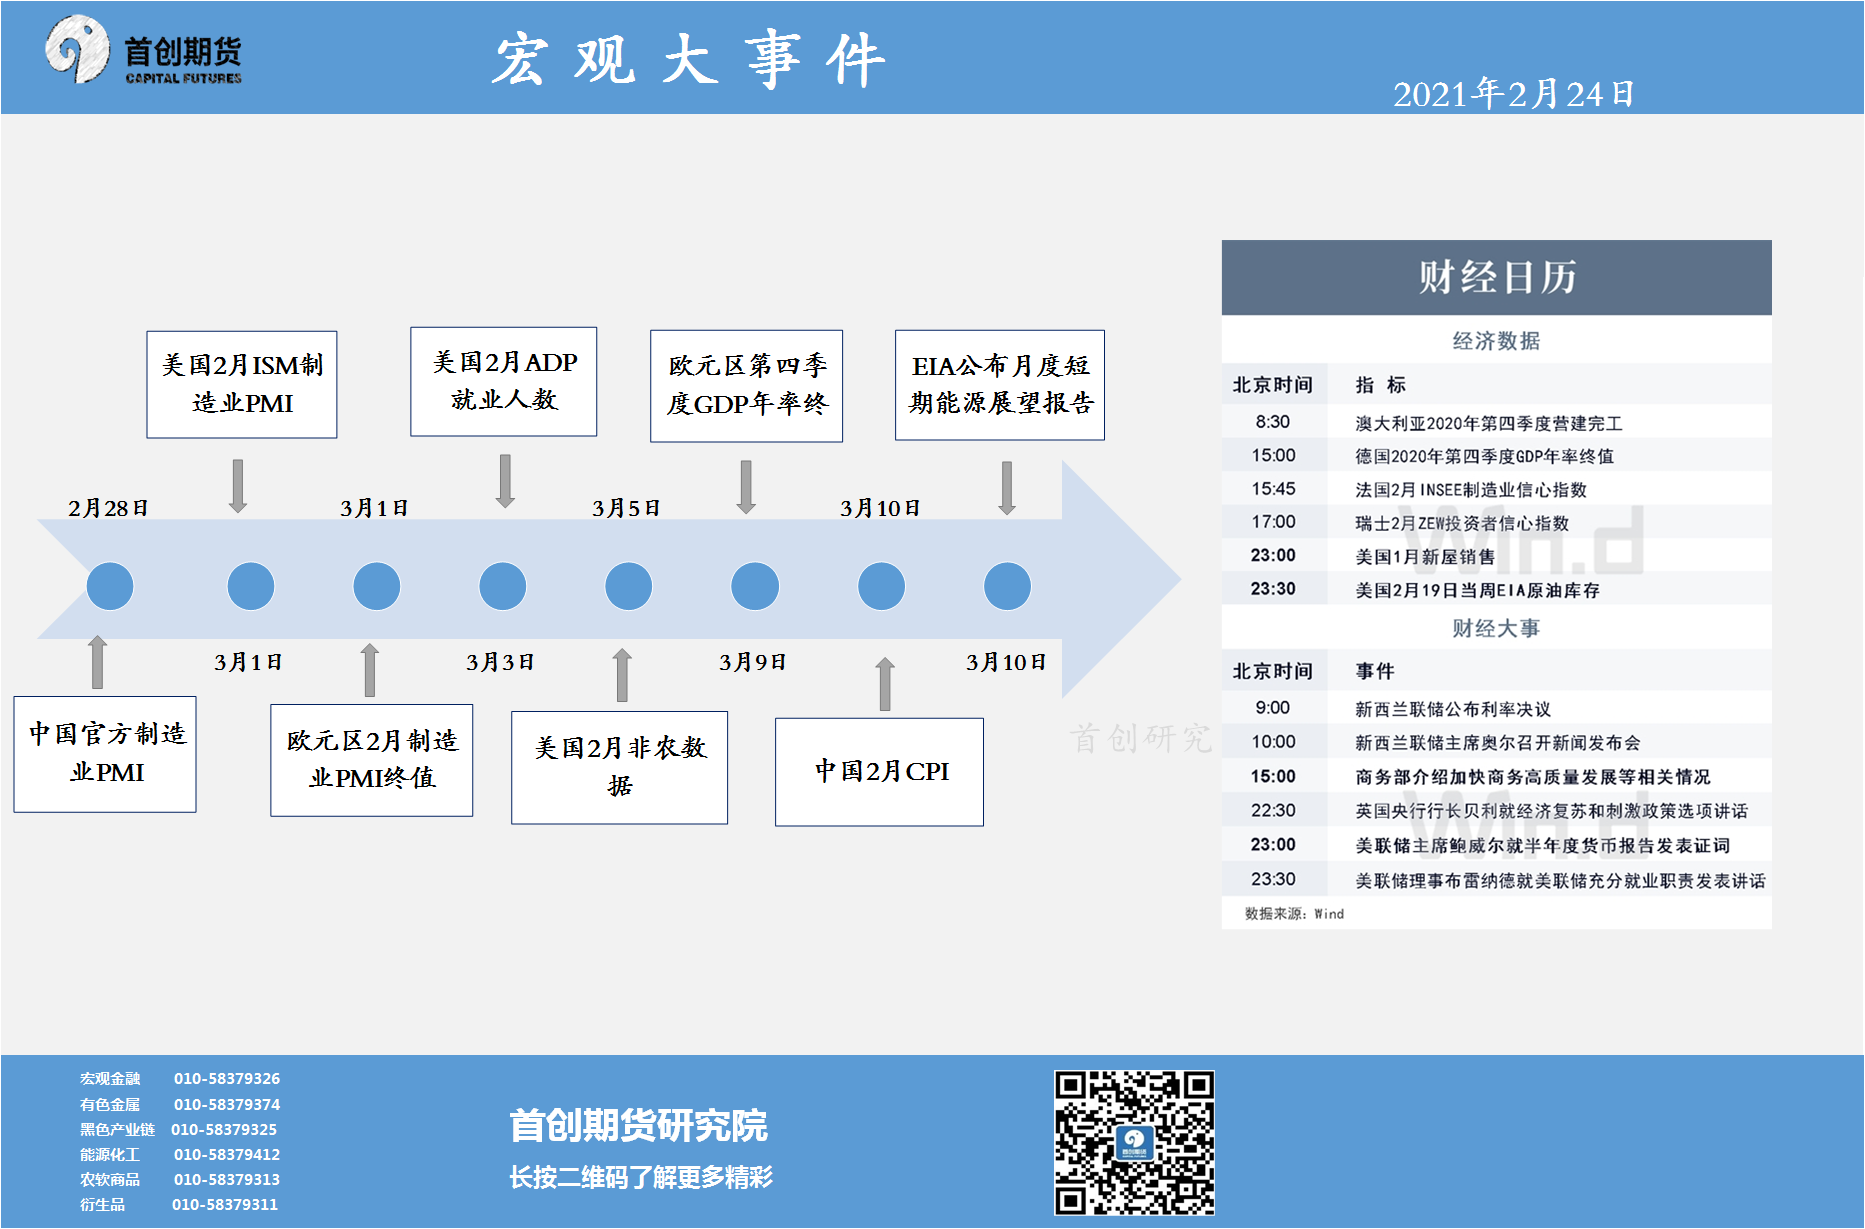Click the up arrow above 中国官方制造业PMI box
This screenshot has height=1229, width=1865.
(x=97, y=662)
